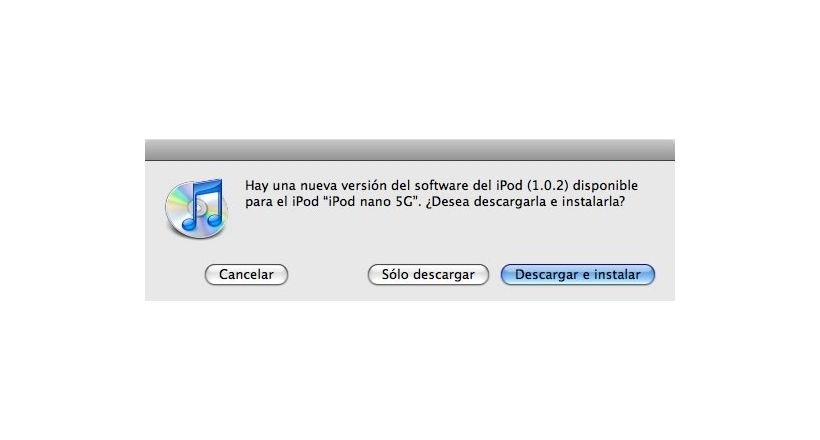Select the blue default button
820x440 pixels.
pos(578,275)
